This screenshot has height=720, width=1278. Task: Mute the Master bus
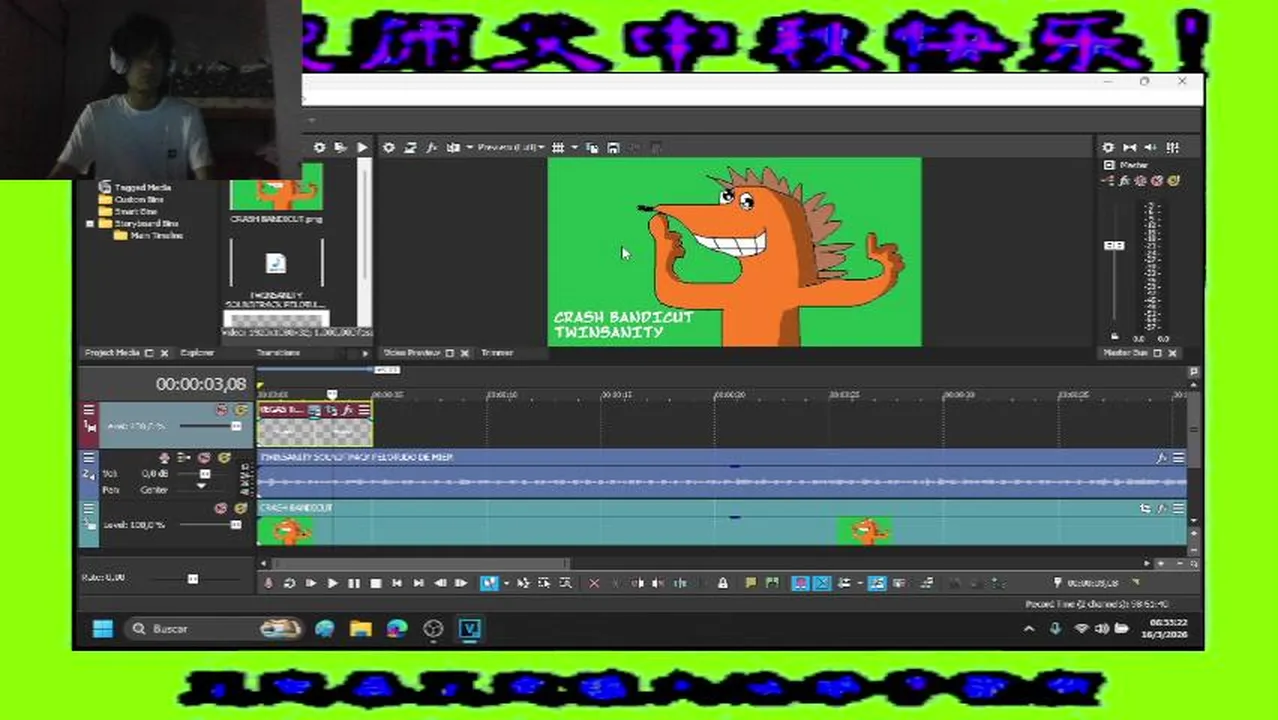tap(1157, 181)
